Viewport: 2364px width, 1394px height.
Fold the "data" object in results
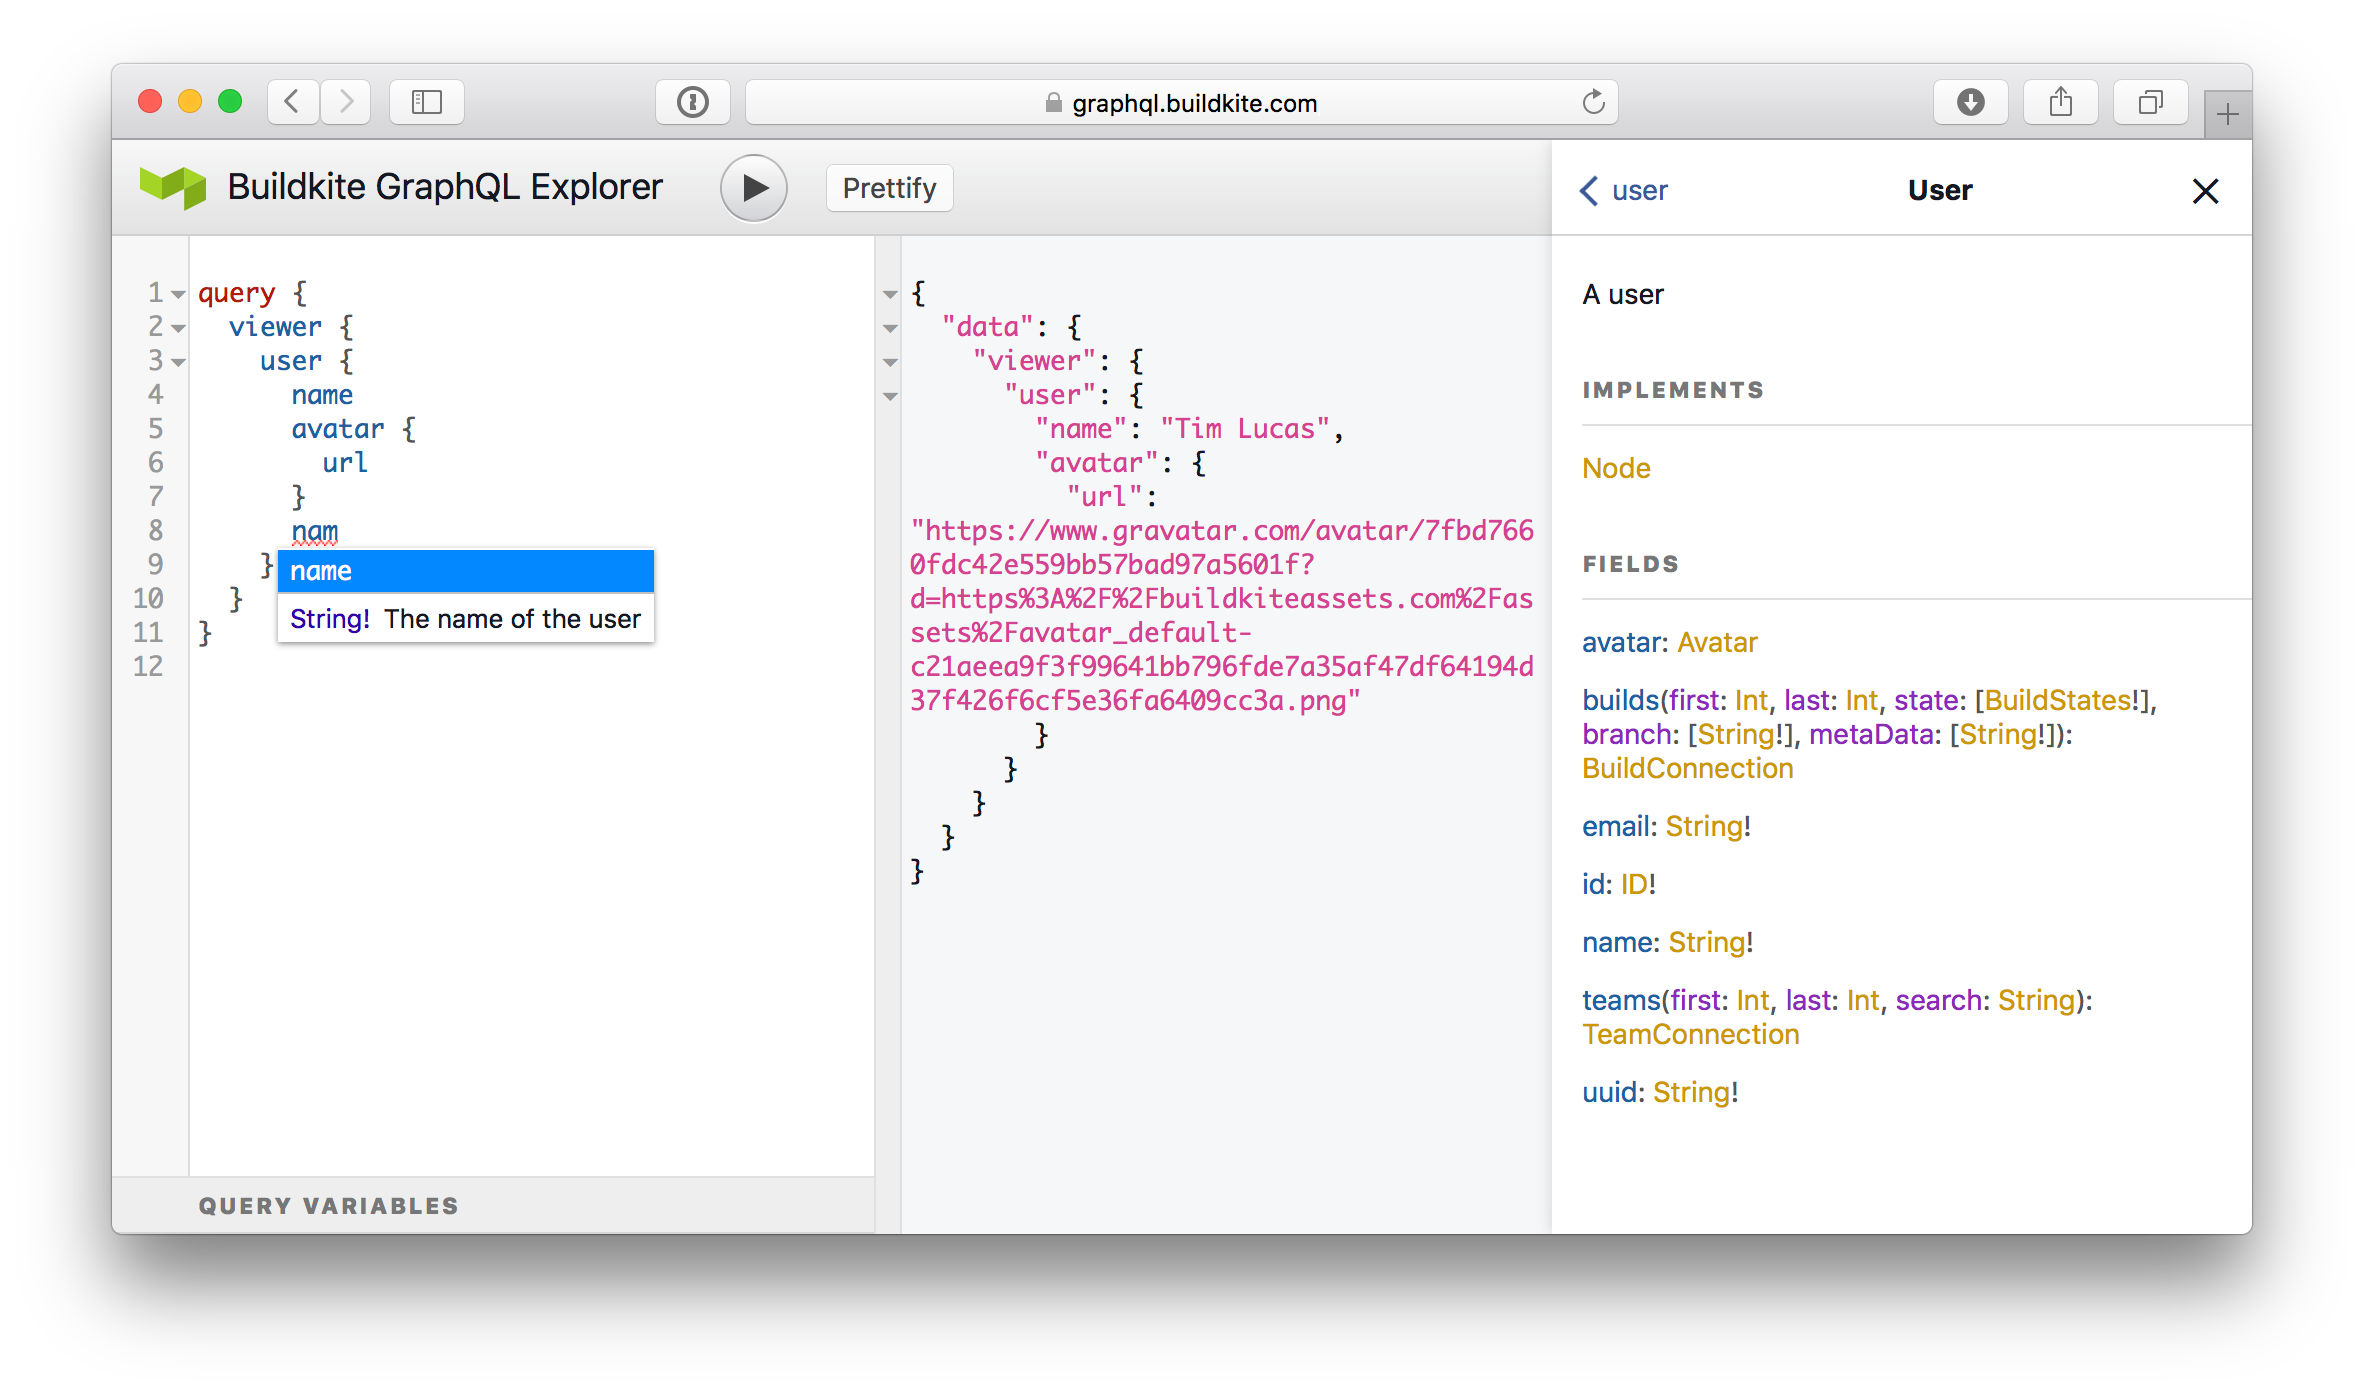click(x=890, y=328)
